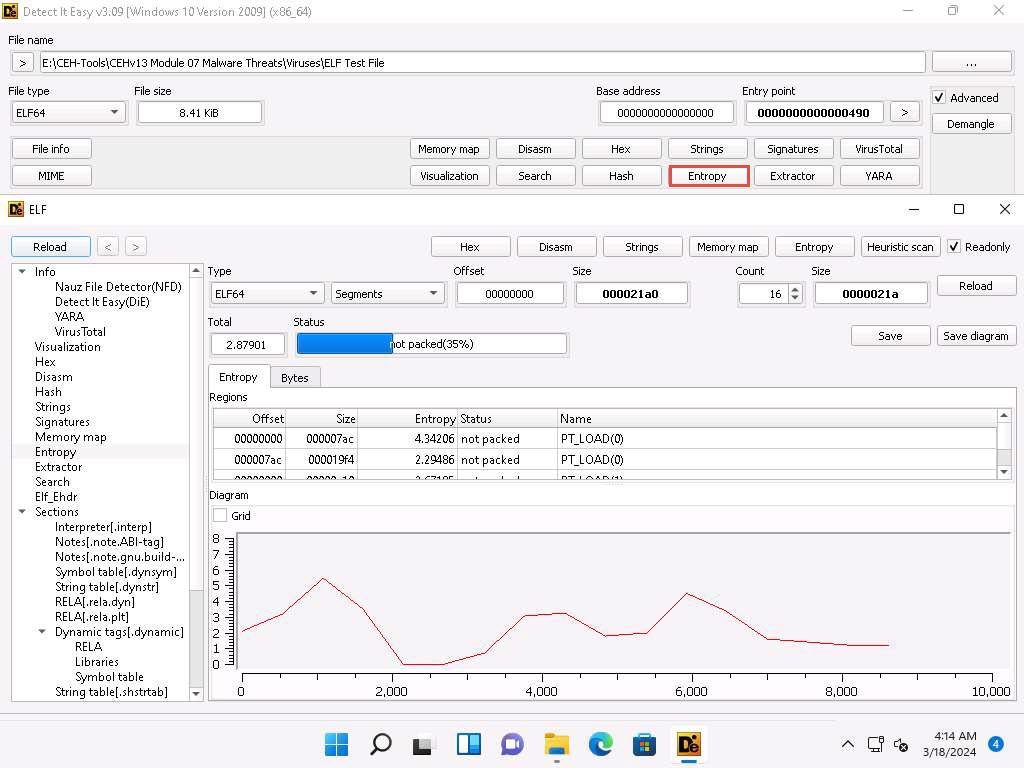
Task: Click the back arrow navigation button
Action: [x=108, y=247]
